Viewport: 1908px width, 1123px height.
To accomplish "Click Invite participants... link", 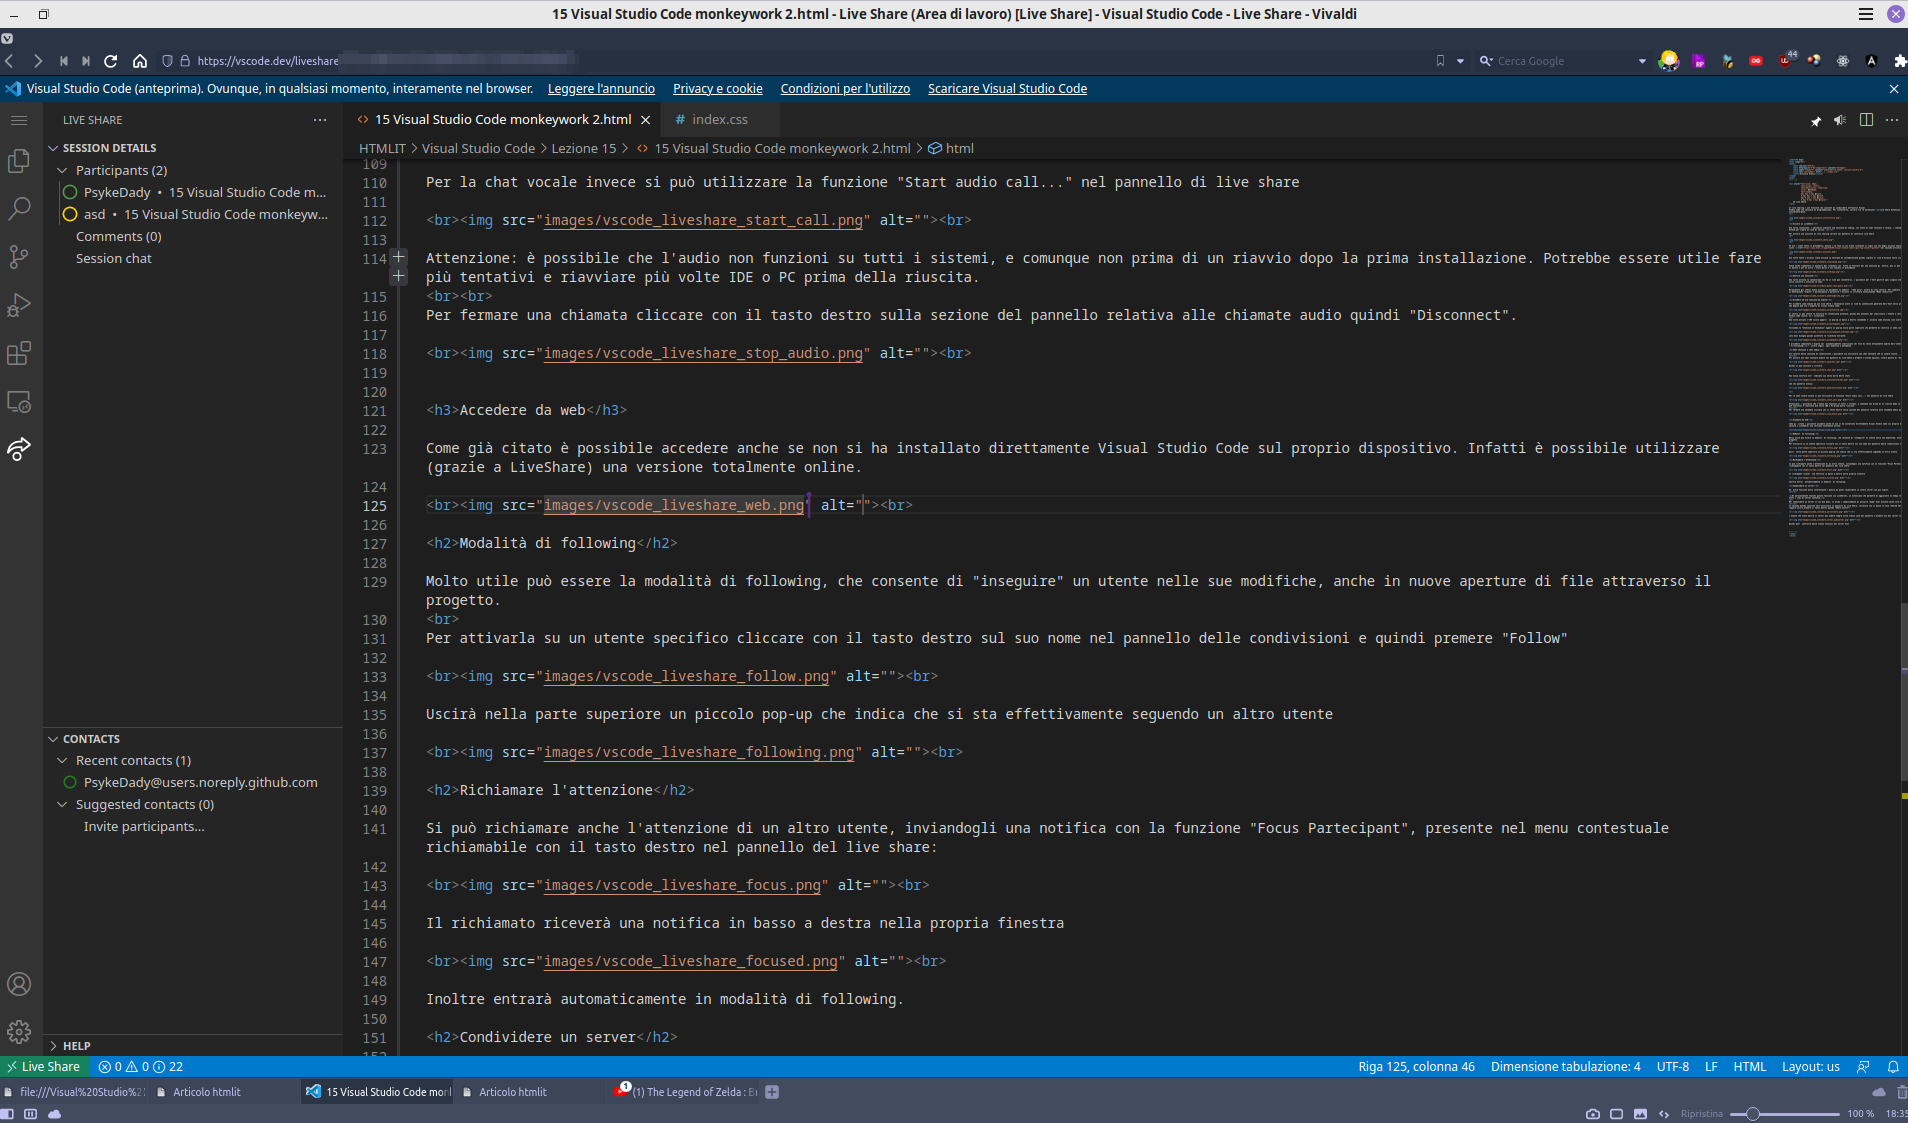I will (x=144, y=827).
